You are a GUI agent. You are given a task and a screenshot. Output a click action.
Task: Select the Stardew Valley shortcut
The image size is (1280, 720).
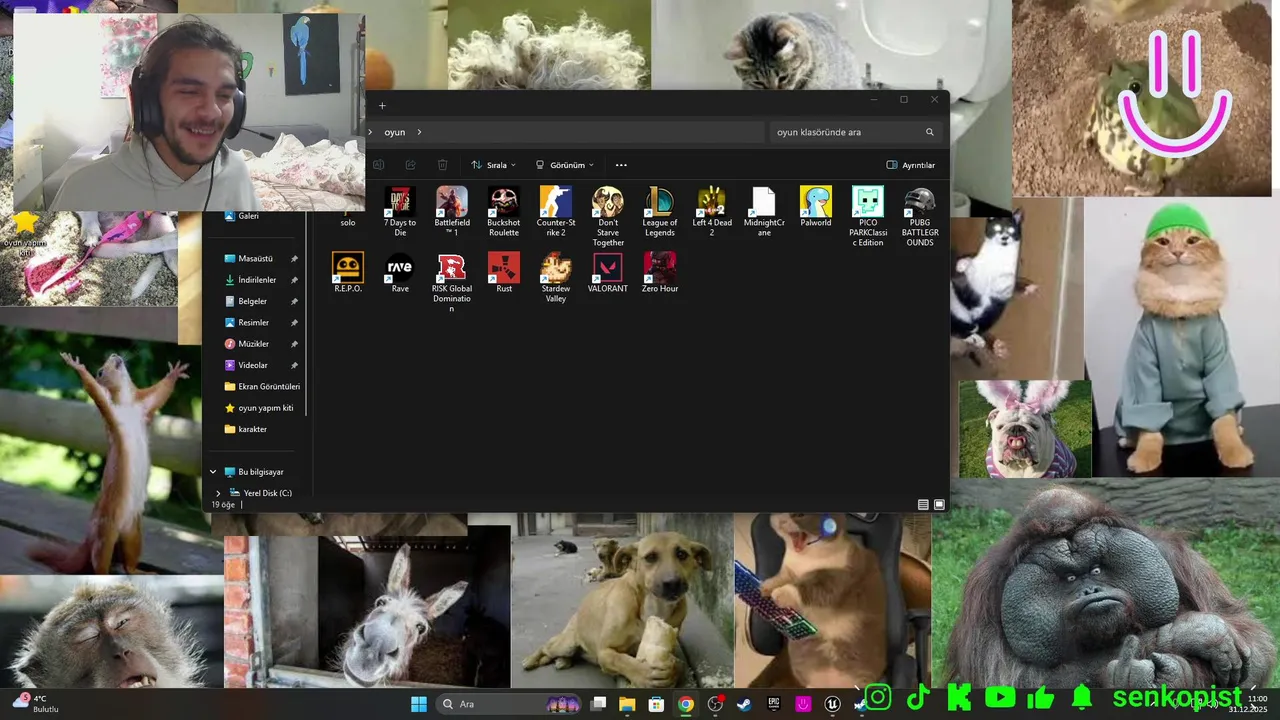click(556, 277)
